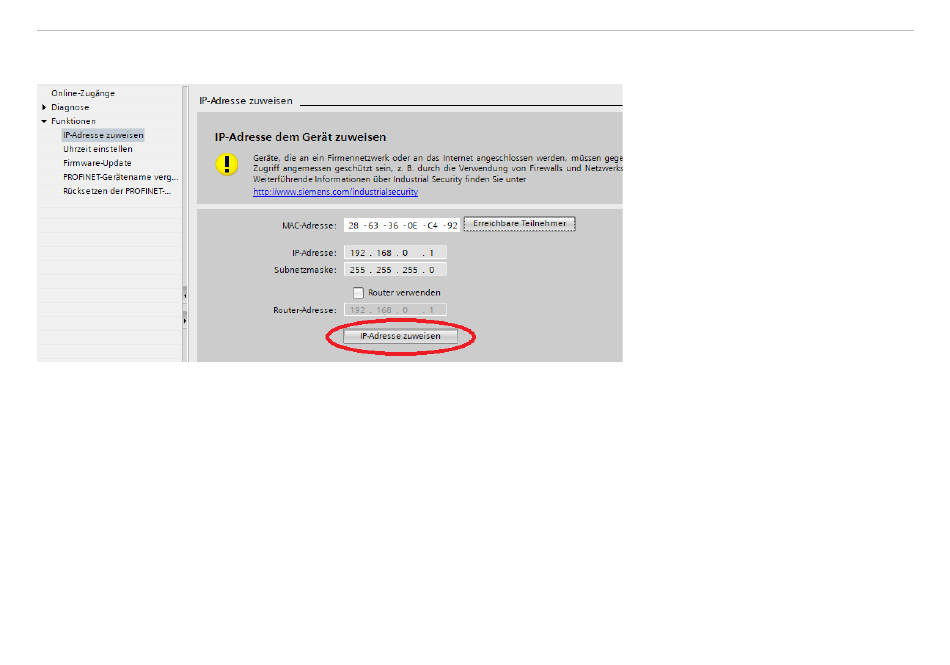Image resolution: width=950 pixels, height=665 pixels.
Task: Click the Router verwenden label text
Action: pos(404,293)
